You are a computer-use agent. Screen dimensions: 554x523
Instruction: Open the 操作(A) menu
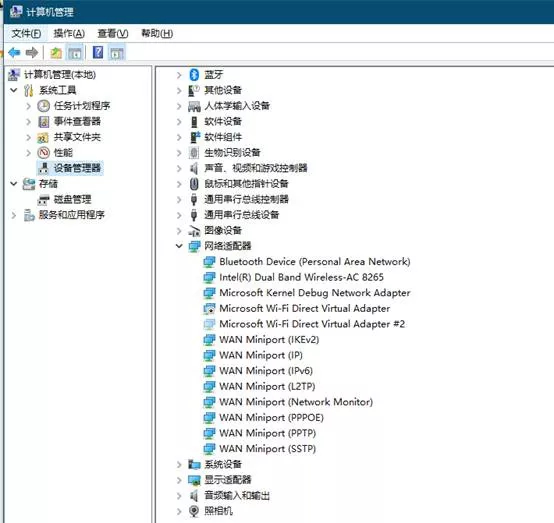69,34
